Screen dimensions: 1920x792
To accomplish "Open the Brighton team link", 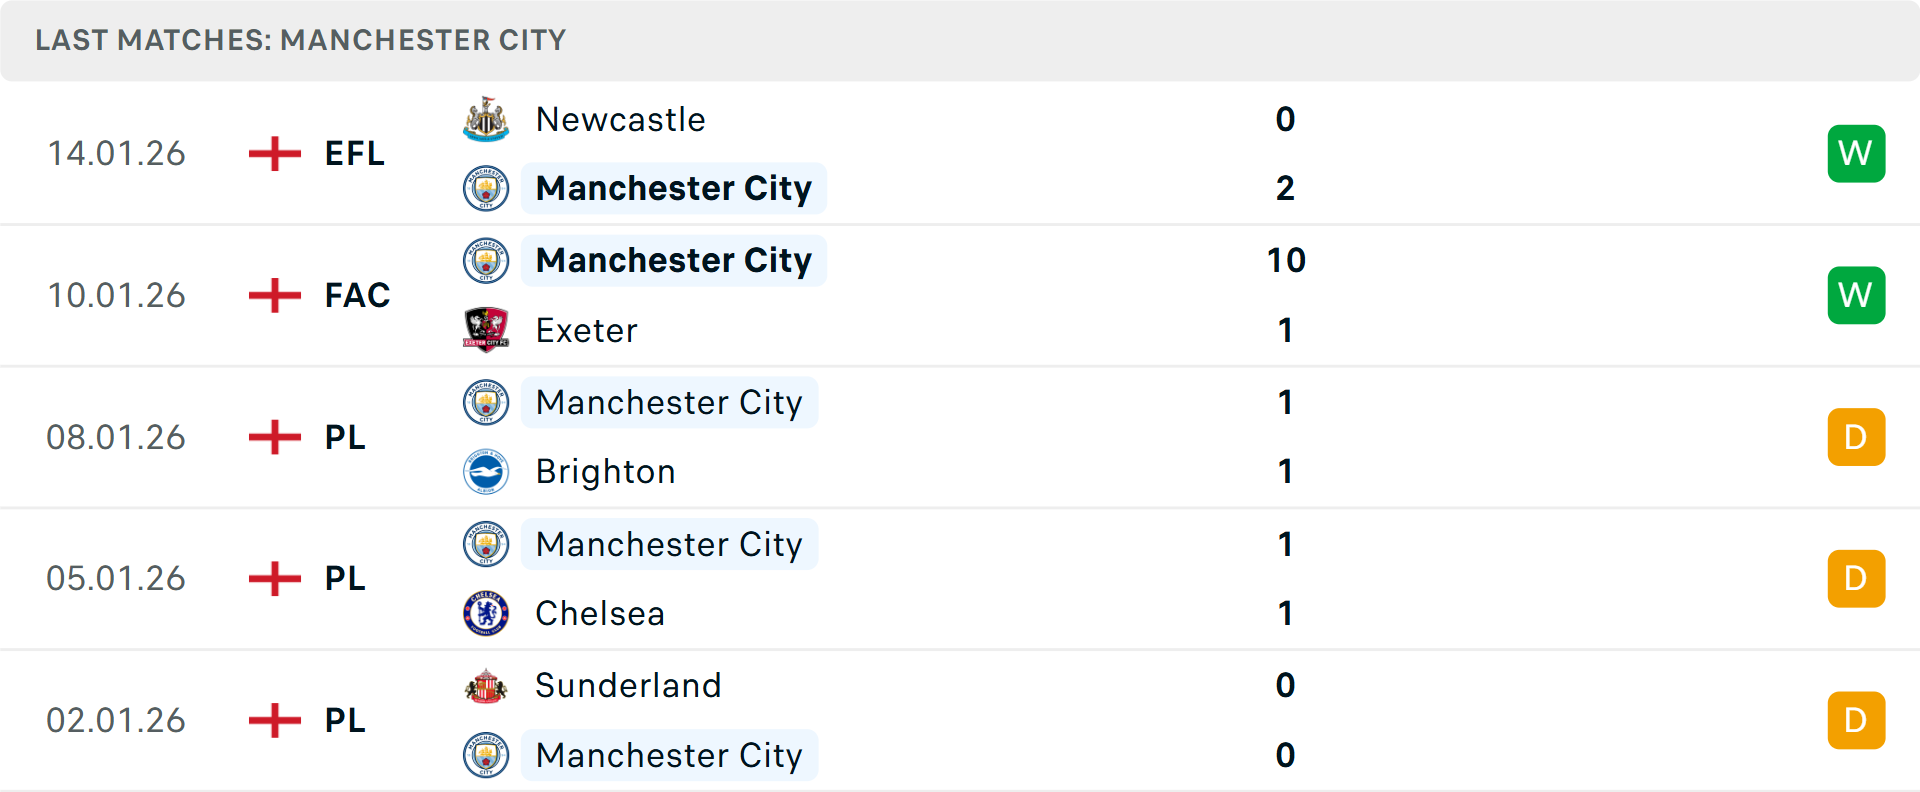I will 605,472.
